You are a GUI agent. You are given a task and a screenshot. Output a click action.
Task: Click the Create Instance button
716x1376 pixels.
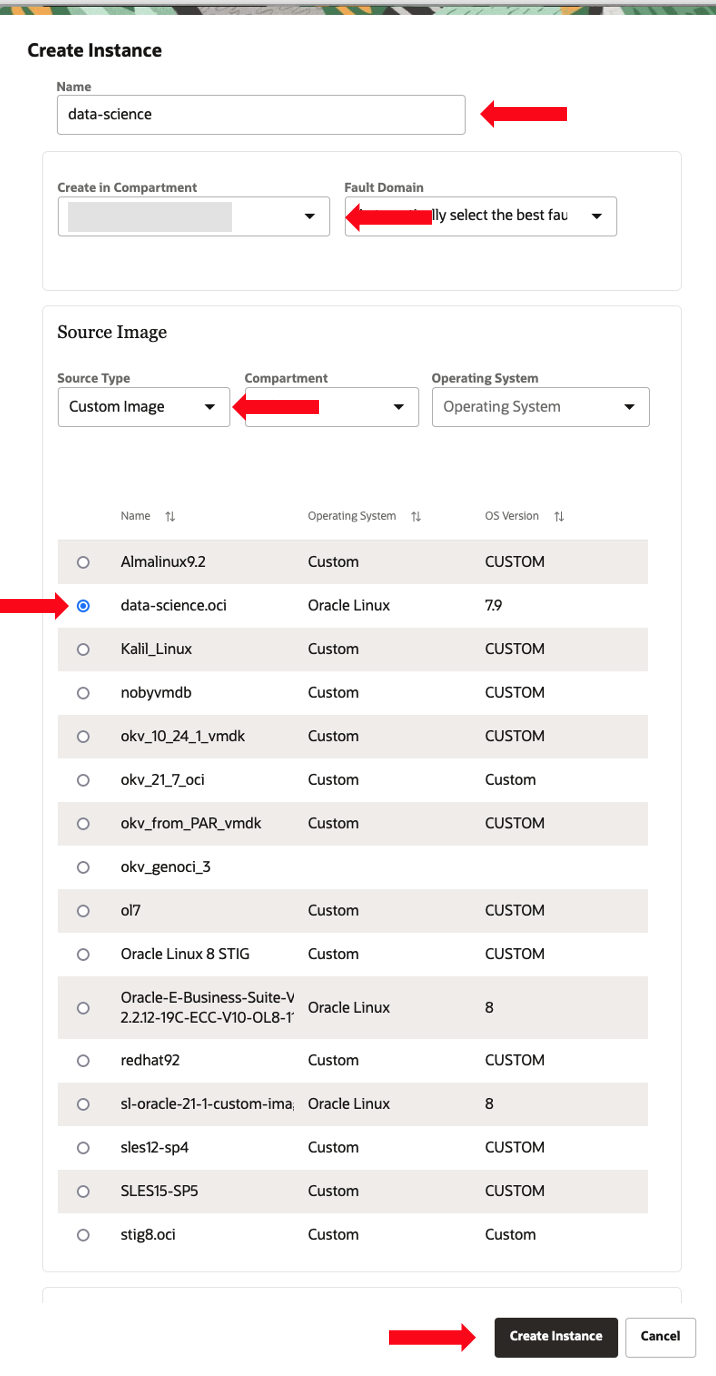tap(555, 1337)
